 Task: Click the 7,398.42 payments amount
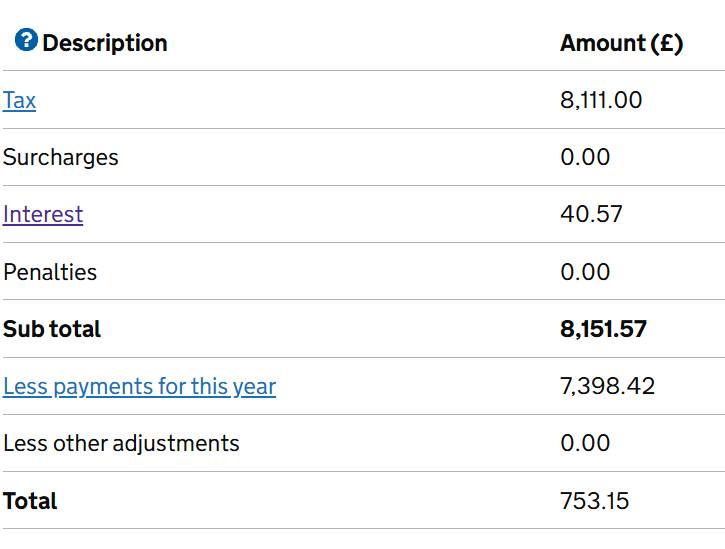click(608, 386)
